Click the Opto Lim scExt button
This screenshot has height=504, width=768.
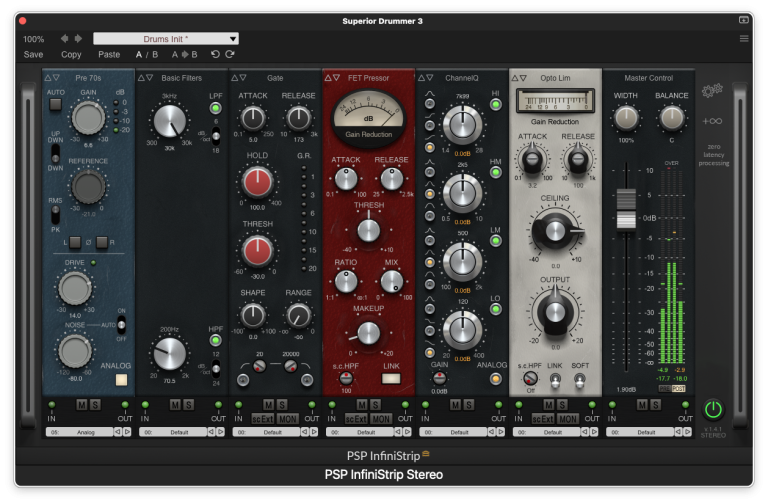(543, 419)
